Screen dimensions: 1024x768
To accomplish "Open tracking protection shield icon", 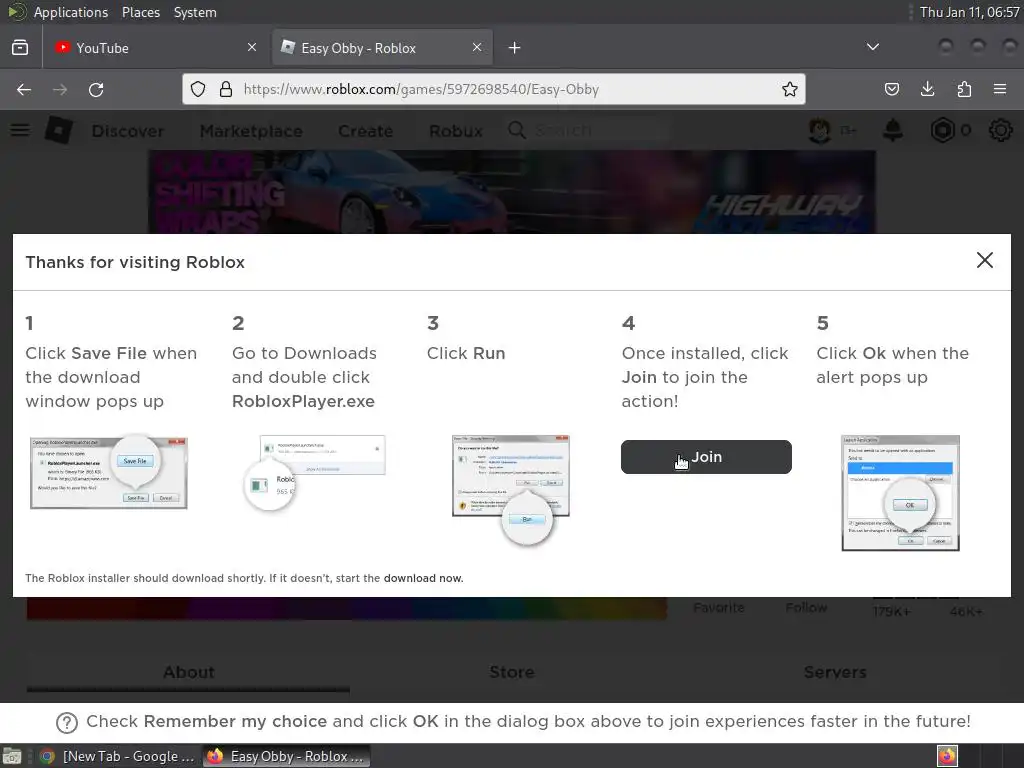I will (198, 89).
